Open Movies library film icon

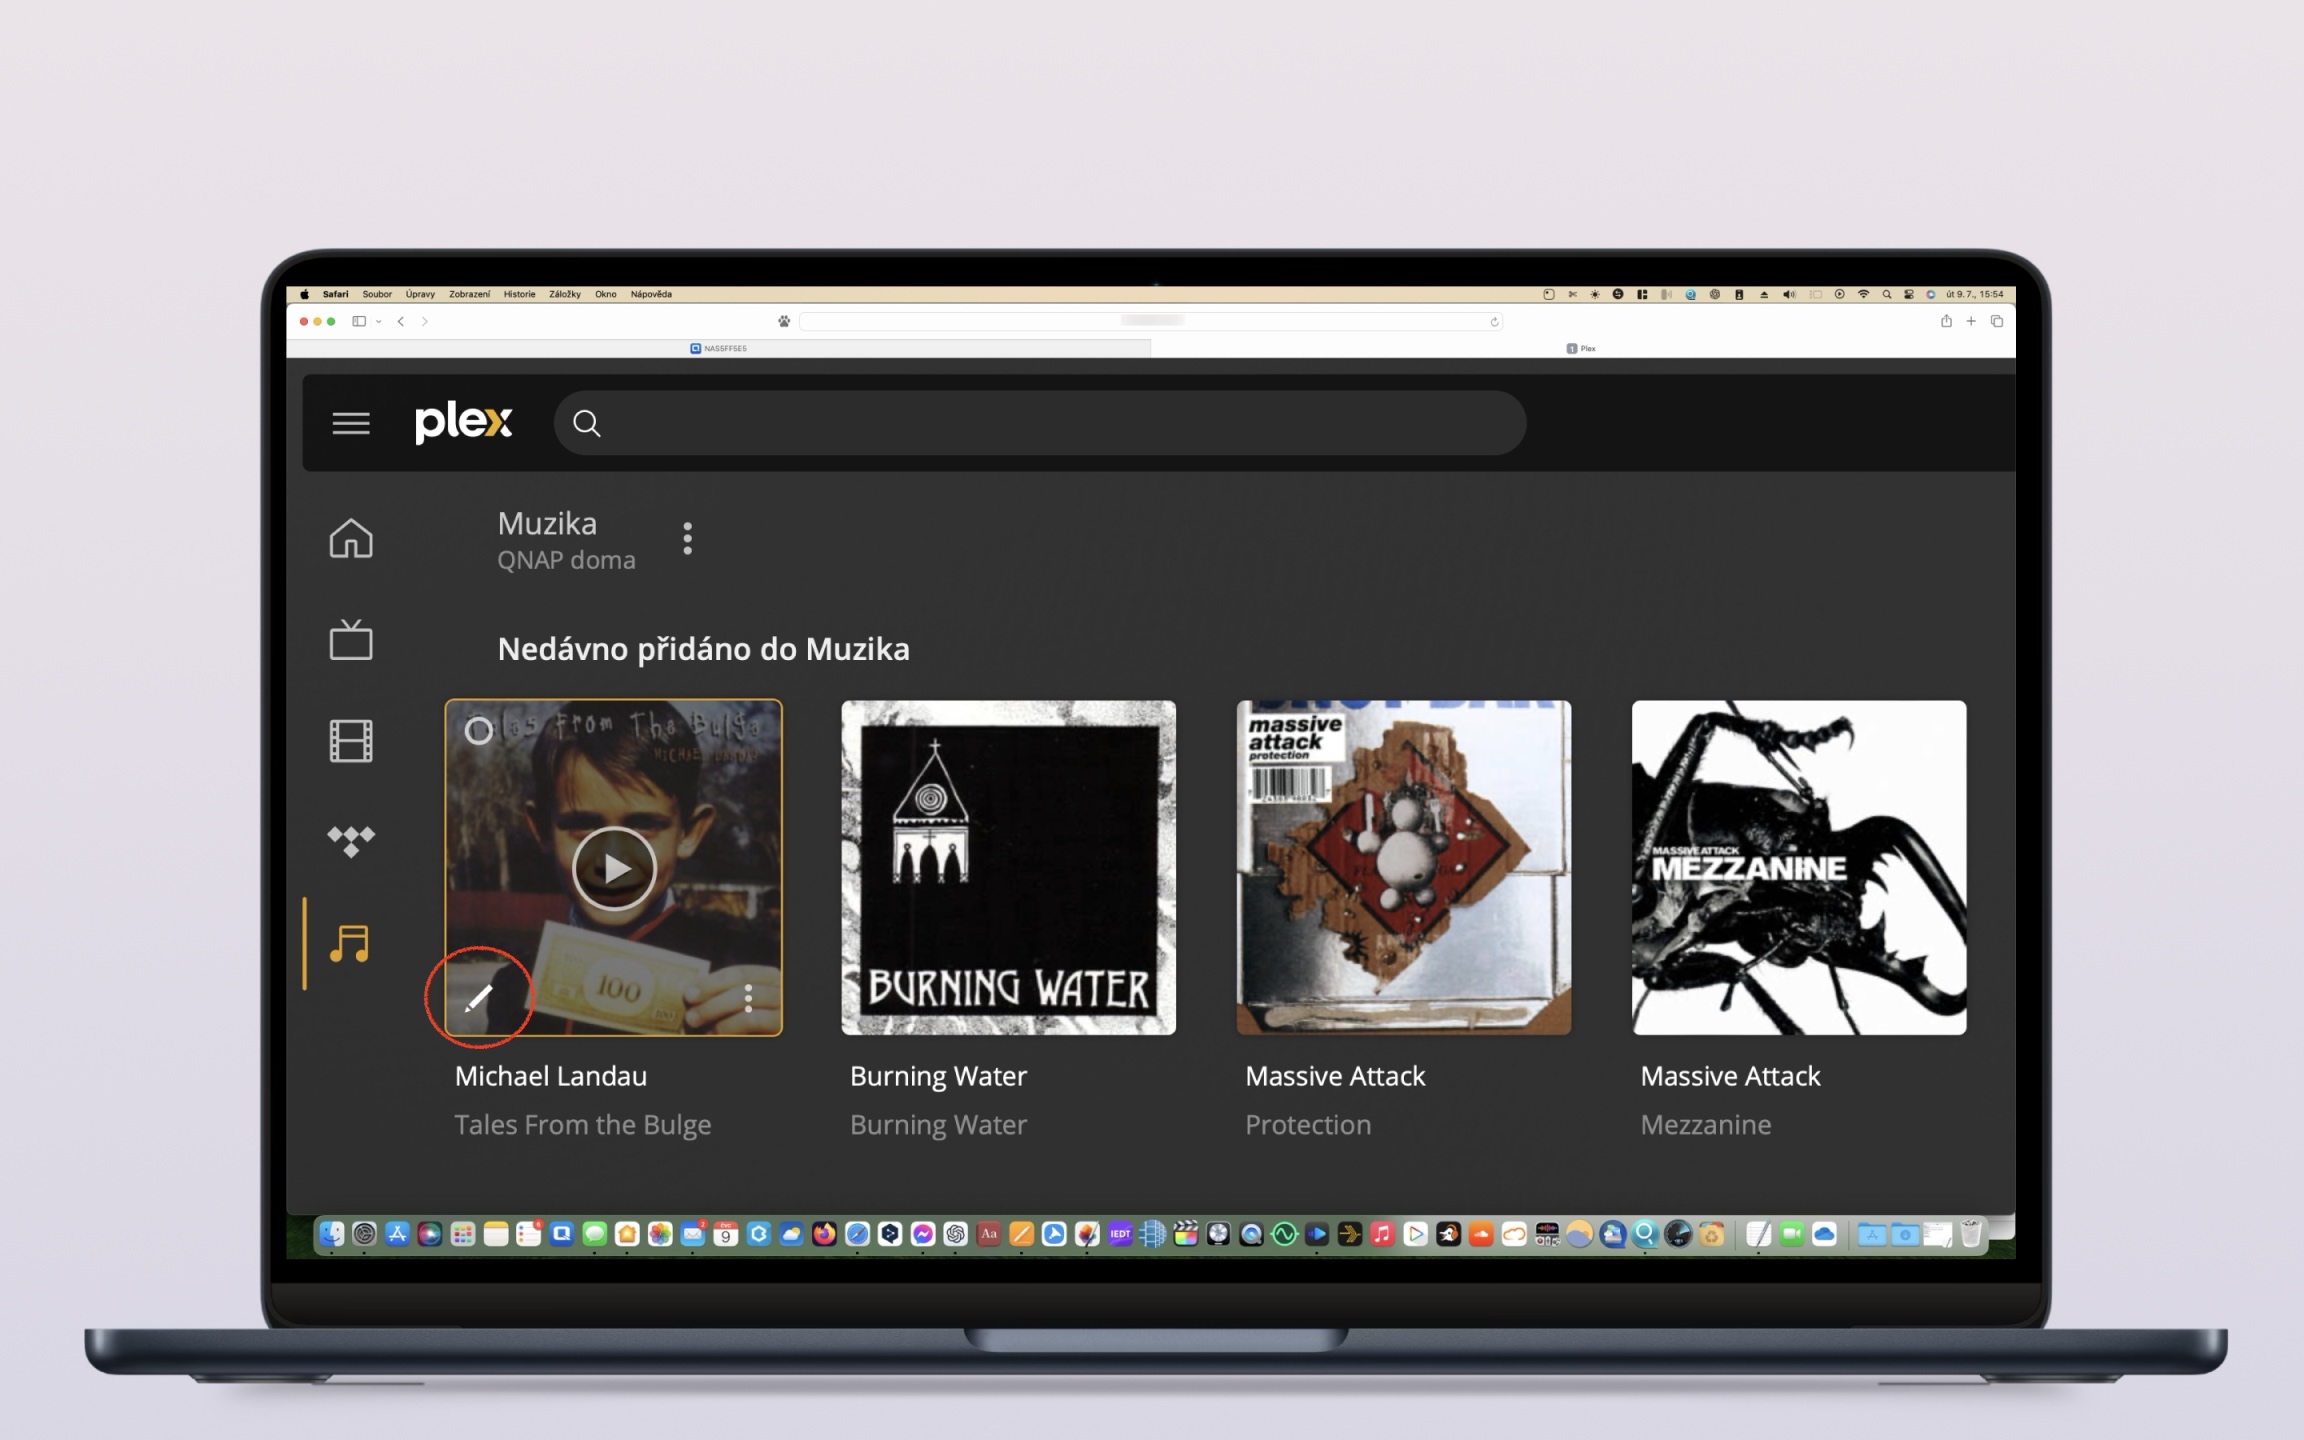coord(351,741)
